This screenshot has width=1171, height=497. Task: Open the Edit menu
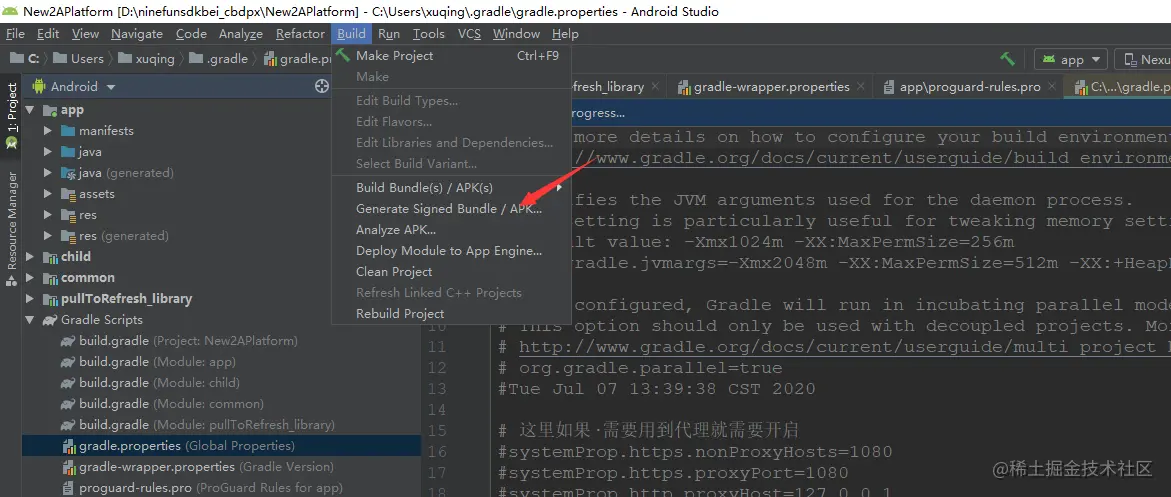(x=48, y=34)
